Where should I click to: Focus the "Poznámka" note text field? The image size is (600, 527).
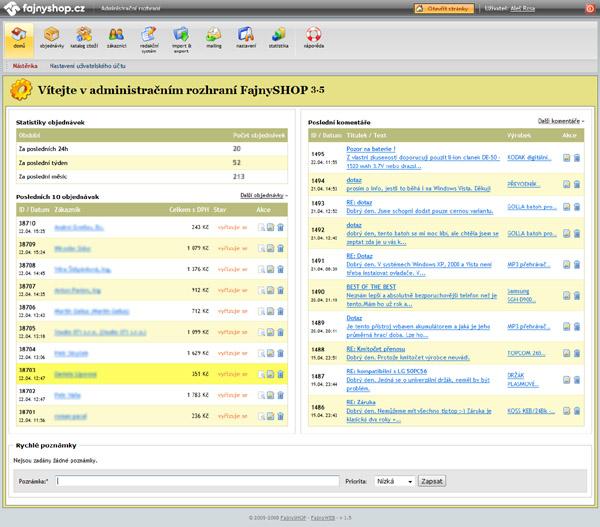pos(197,481)
